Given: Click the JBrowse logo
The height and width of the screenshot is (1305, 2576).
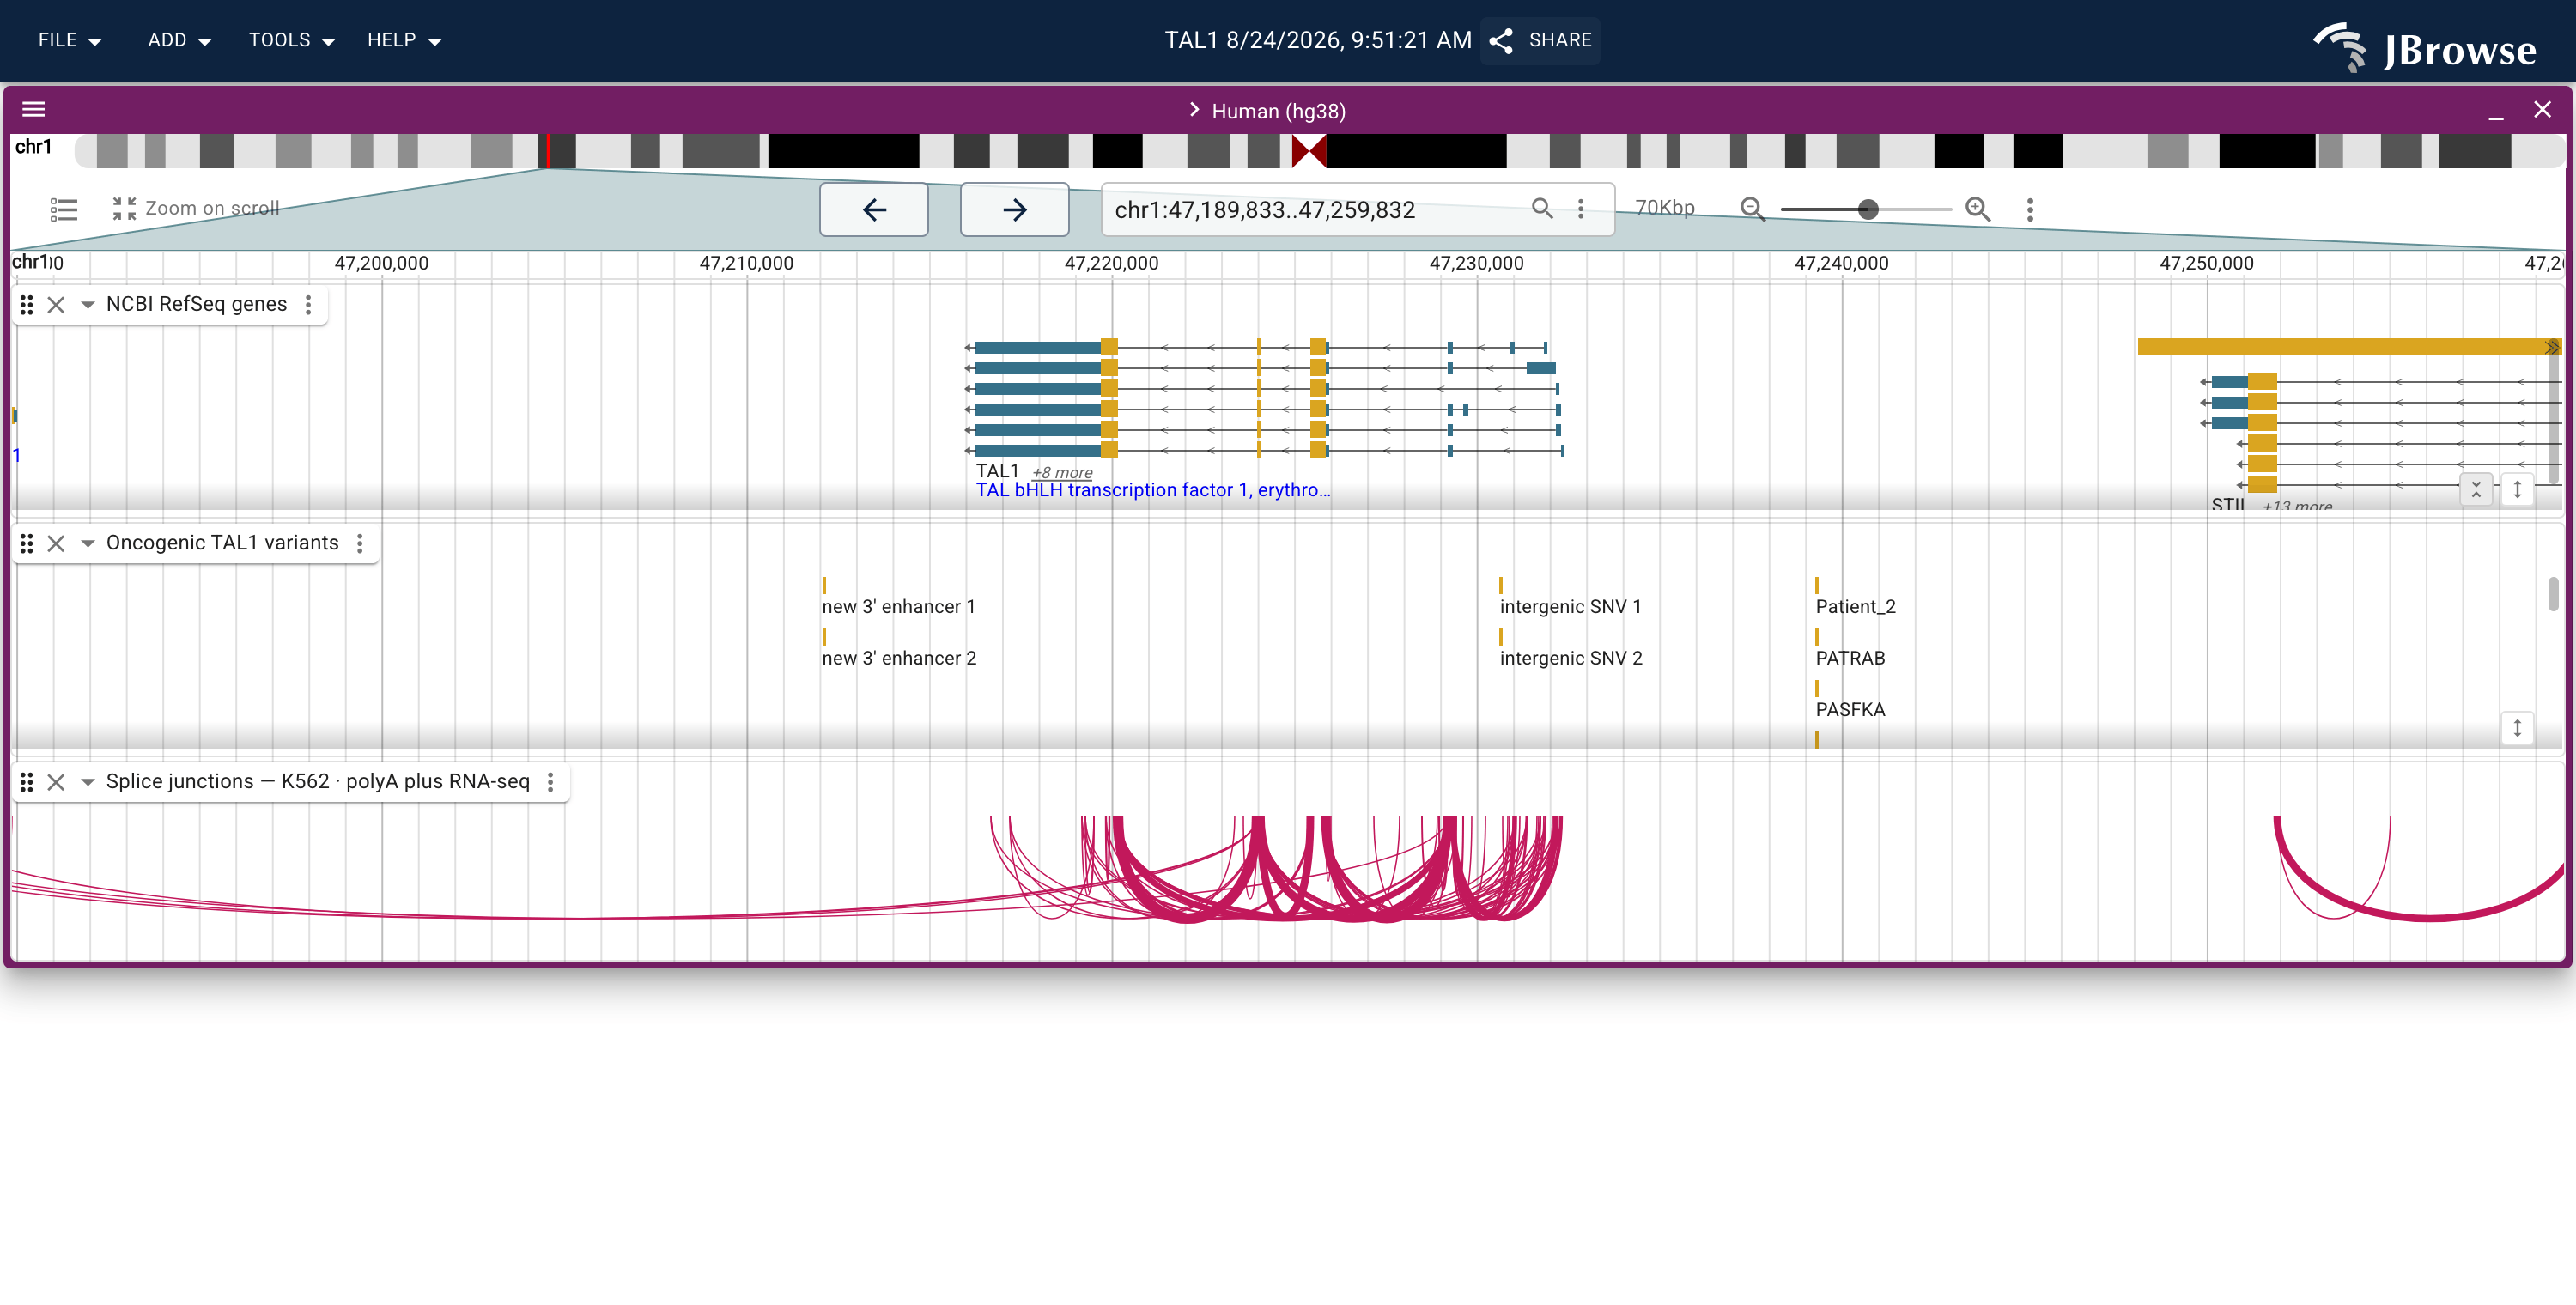Looking at the screenshot, I should coord(2424,47).
